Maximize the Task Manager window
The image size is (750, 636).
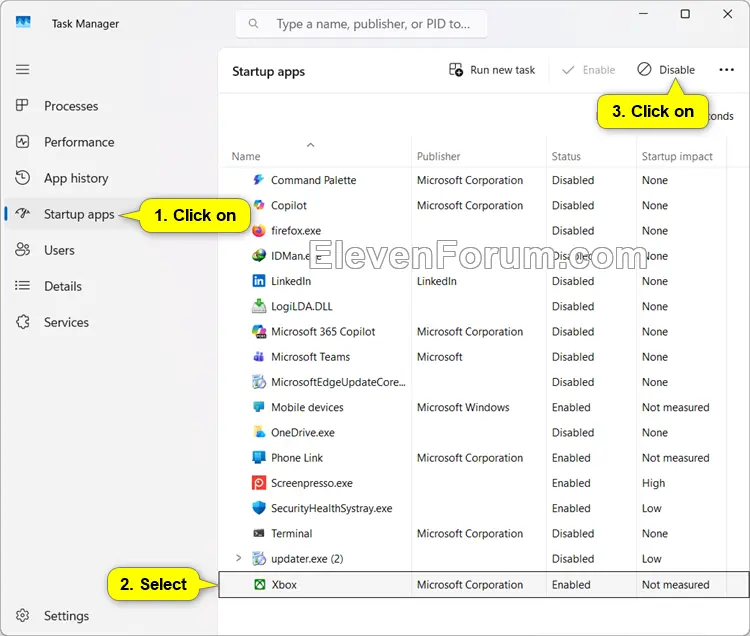point(685,14)
